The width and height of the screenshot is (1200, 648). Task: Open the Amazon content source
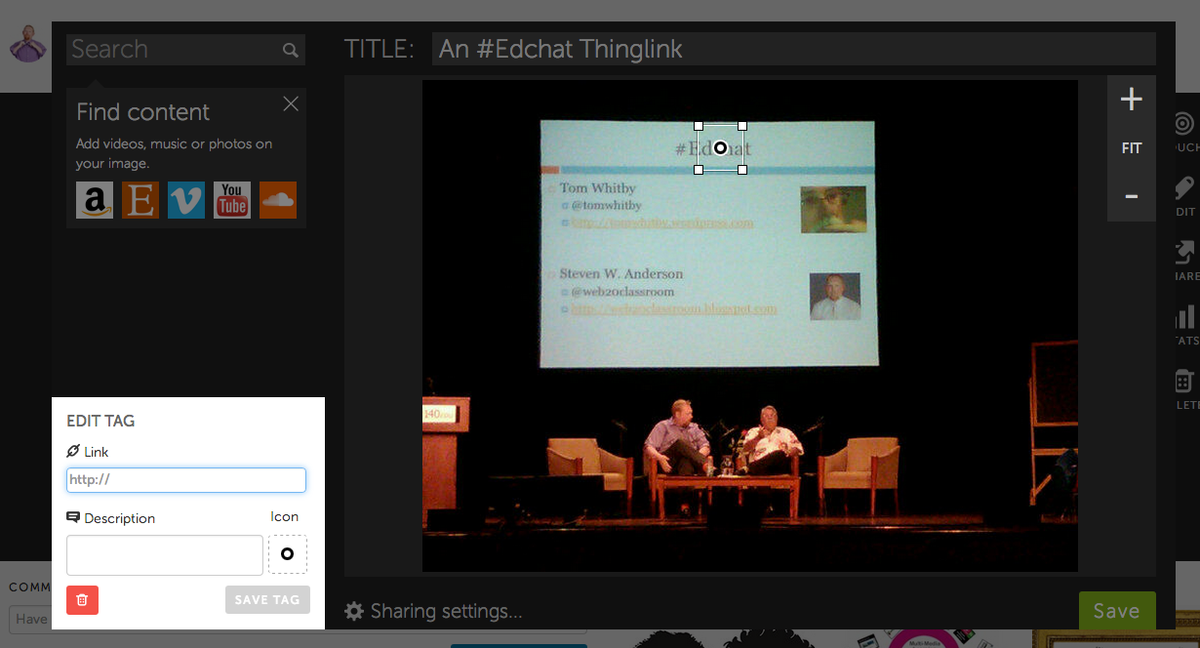point(94,200)
